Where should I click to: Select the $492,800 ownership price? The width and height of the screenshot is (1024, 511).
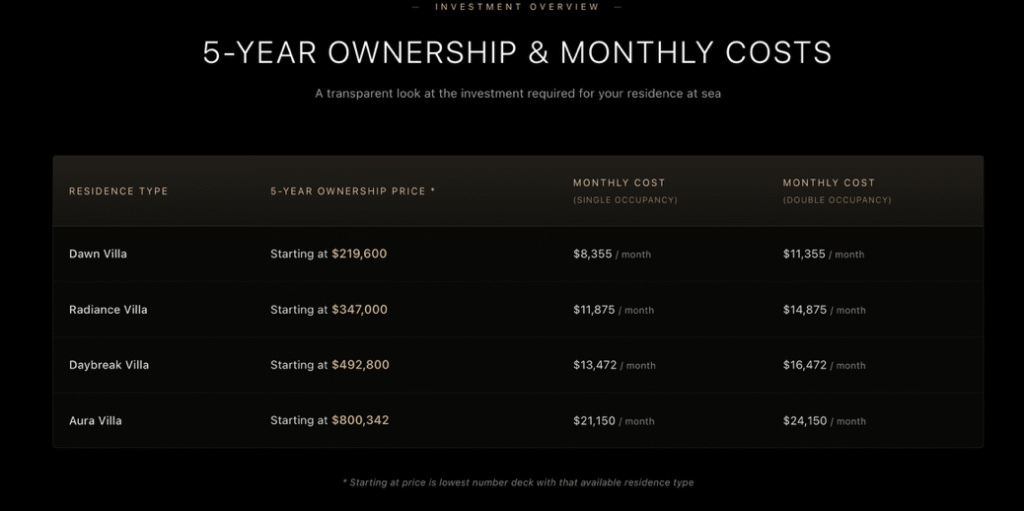[360, 365]
